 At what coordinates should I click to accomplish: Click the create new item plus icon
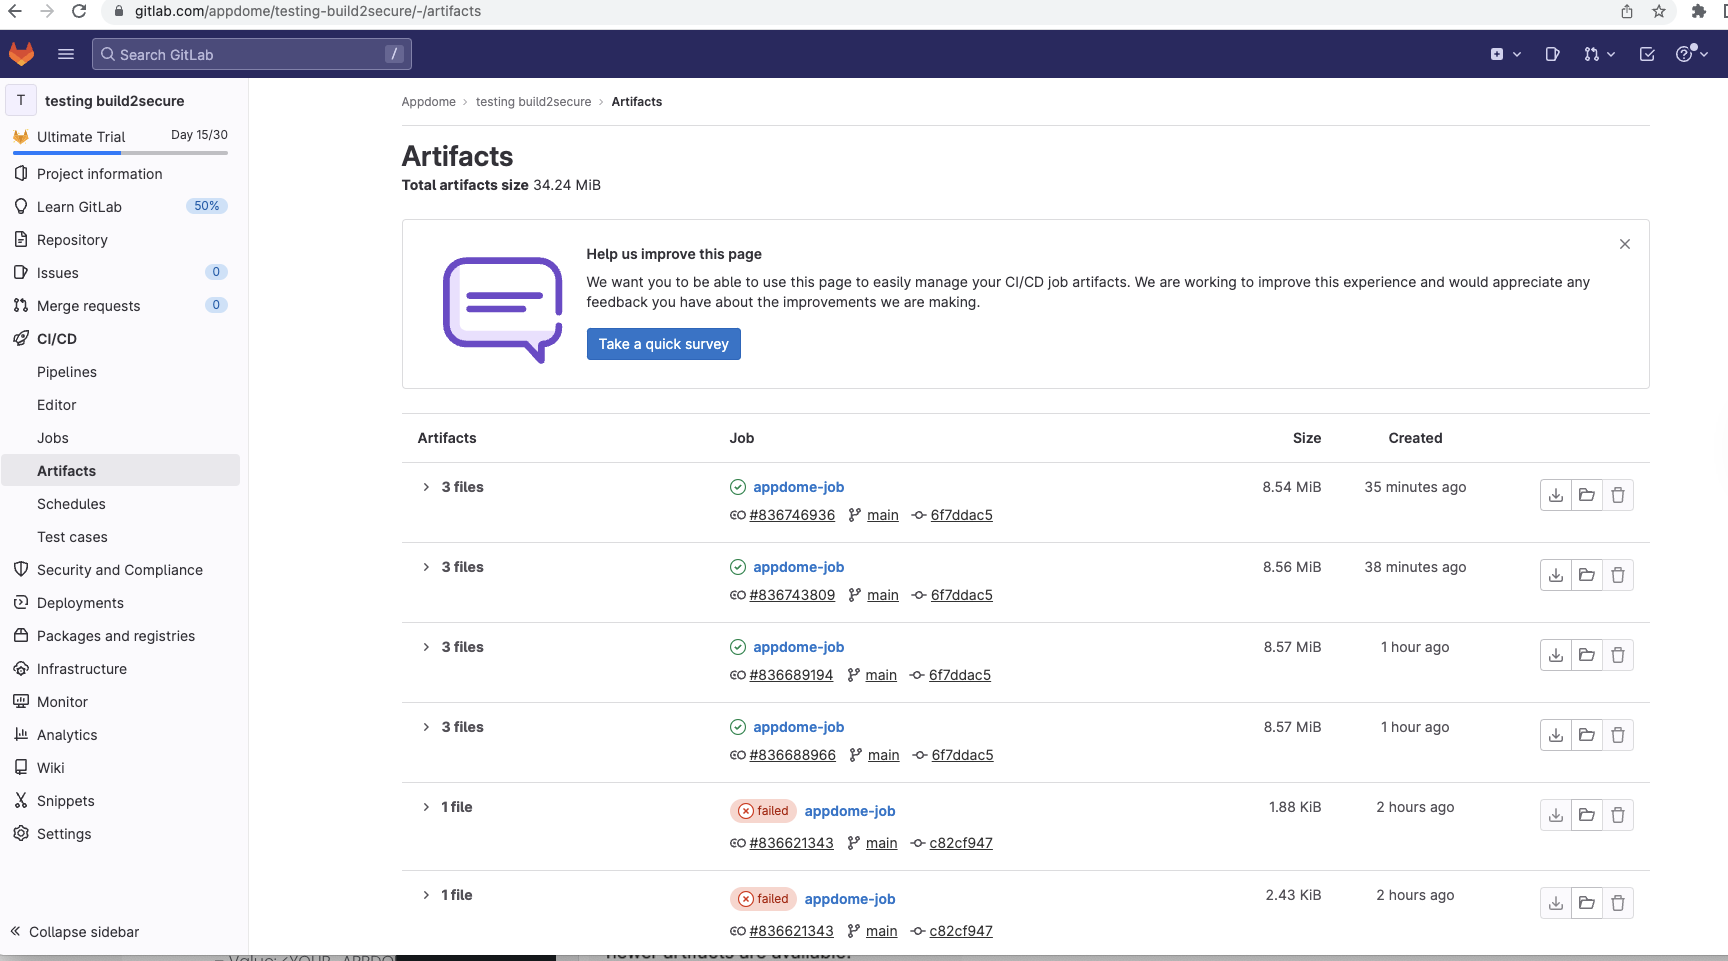pyautogui.click(x=1497, y=54)
